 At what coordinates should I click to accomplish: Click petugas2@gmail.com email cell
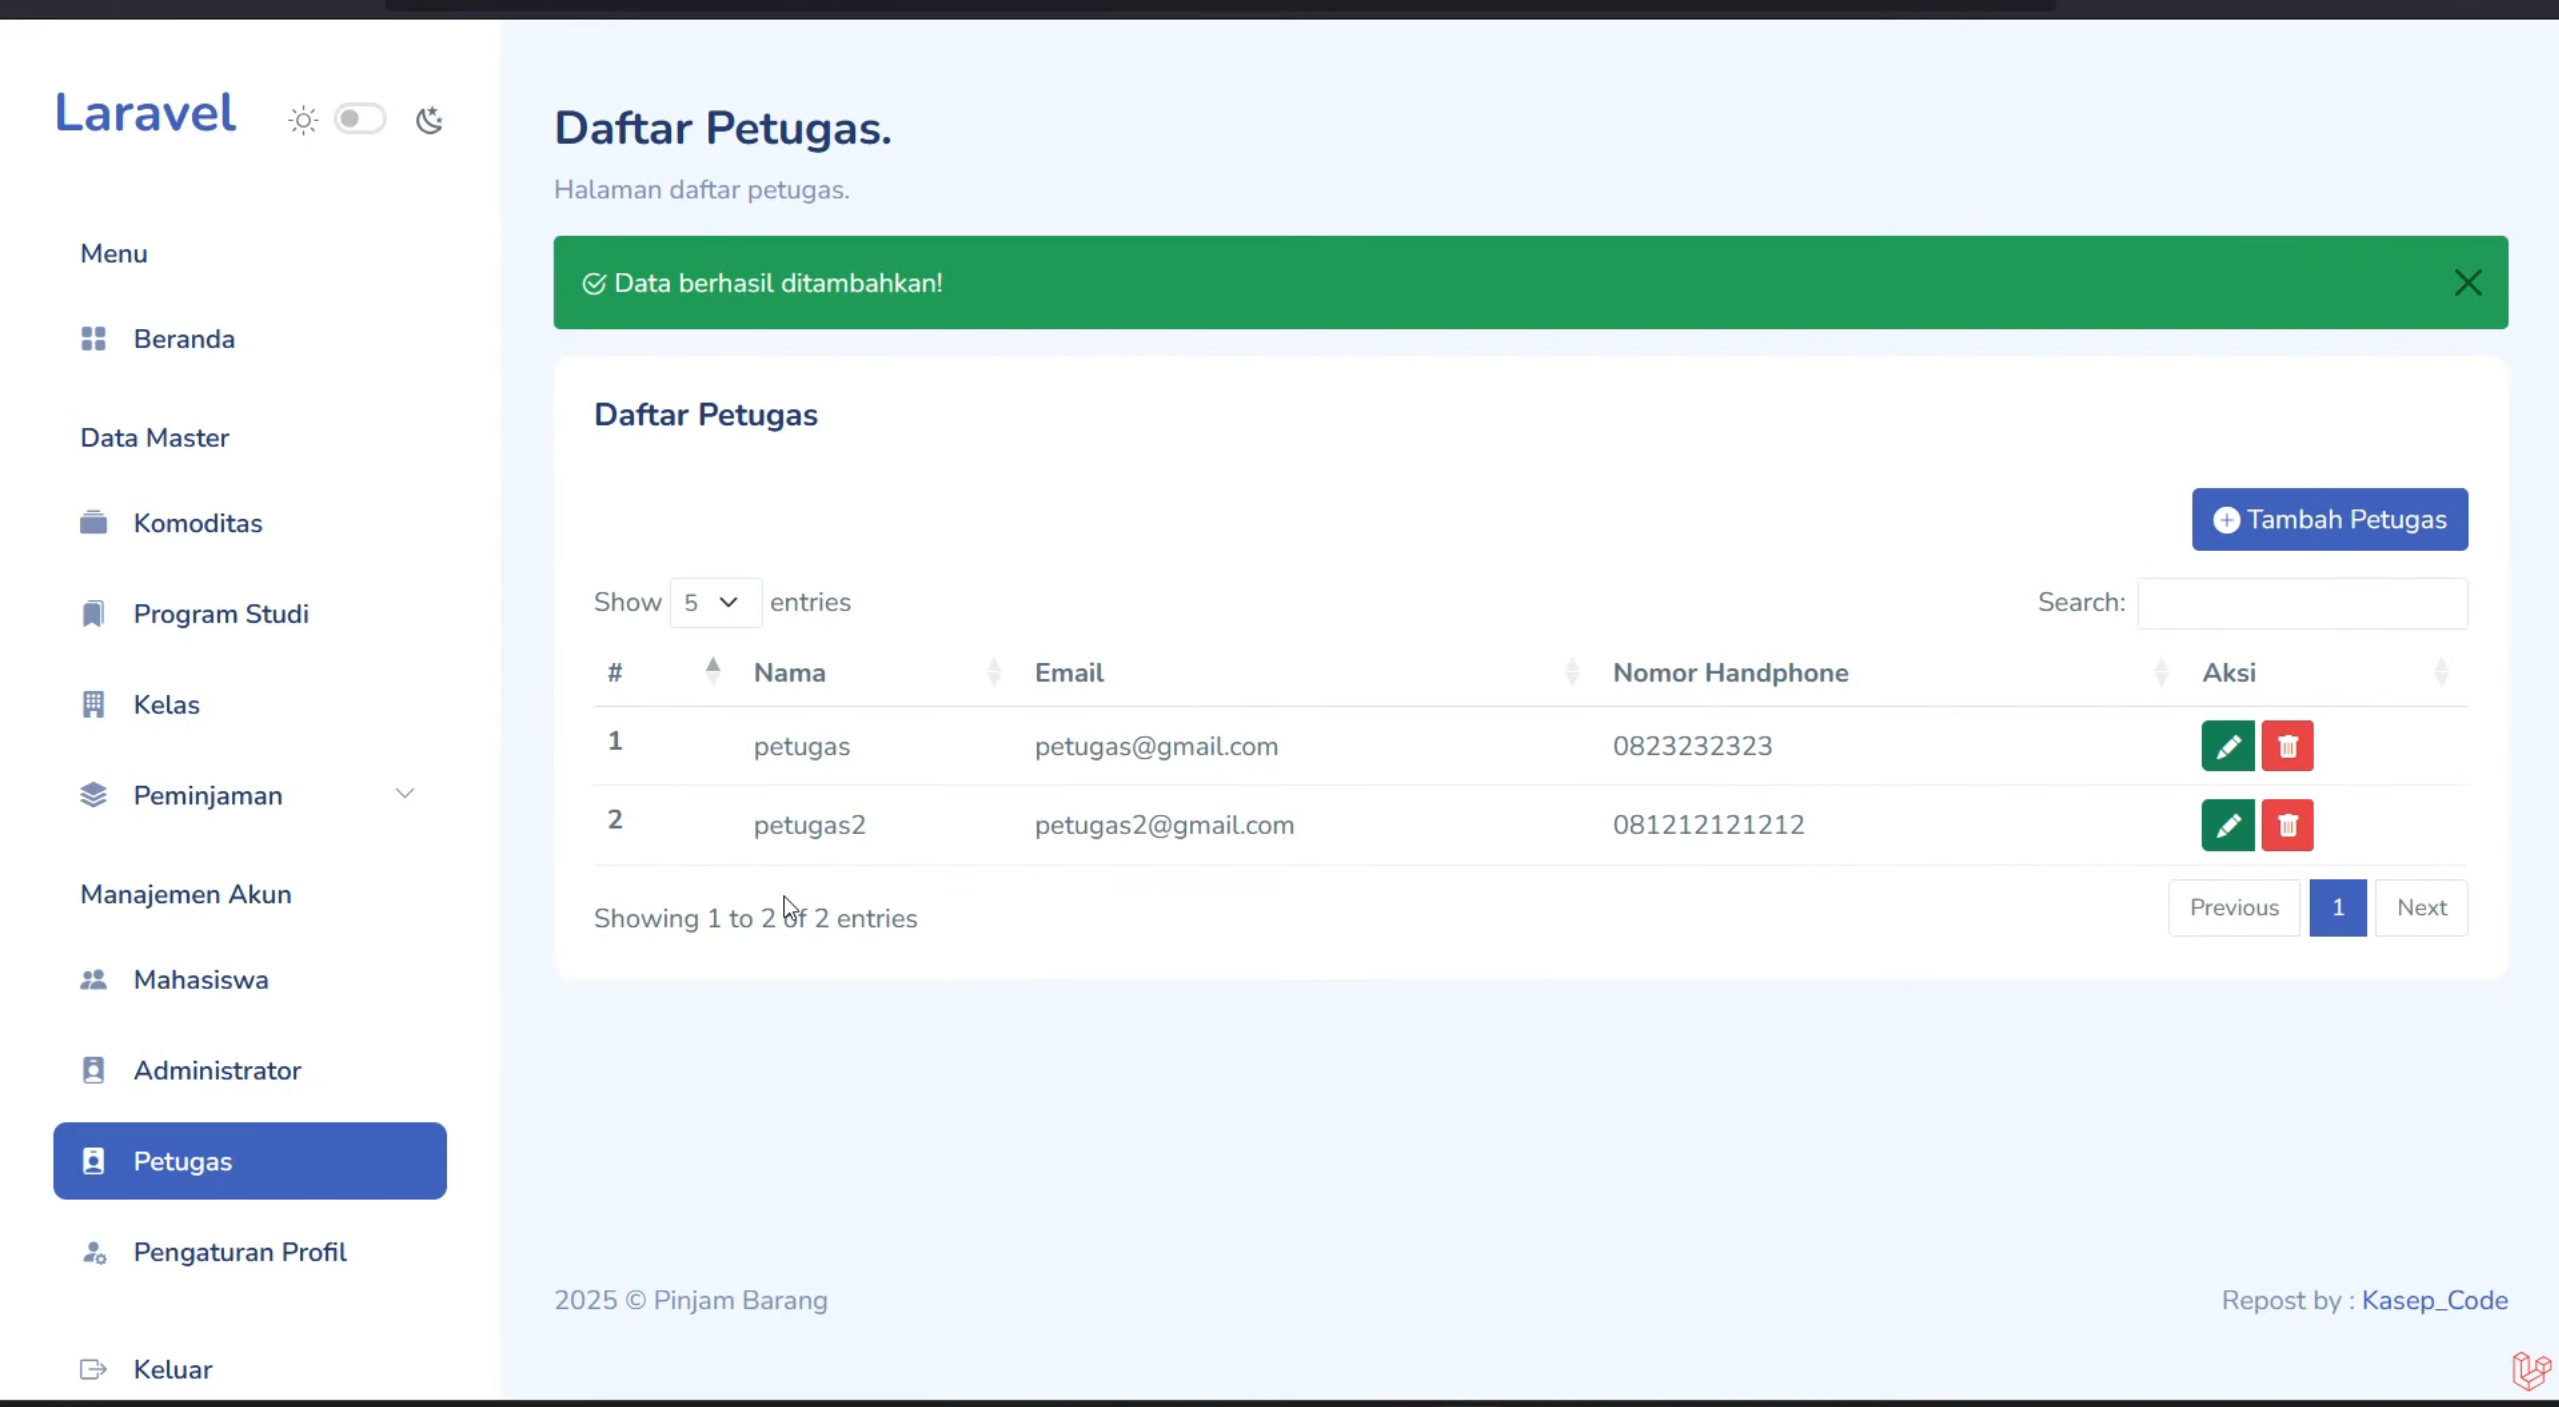tap(1164, 825)
